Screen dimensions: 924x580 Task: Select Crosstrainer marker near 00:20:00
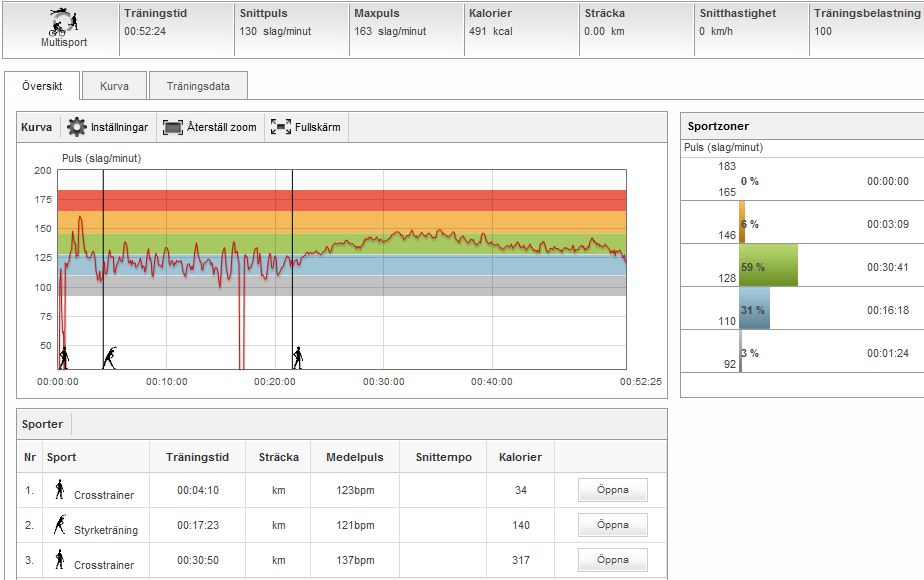click(297, 358)
